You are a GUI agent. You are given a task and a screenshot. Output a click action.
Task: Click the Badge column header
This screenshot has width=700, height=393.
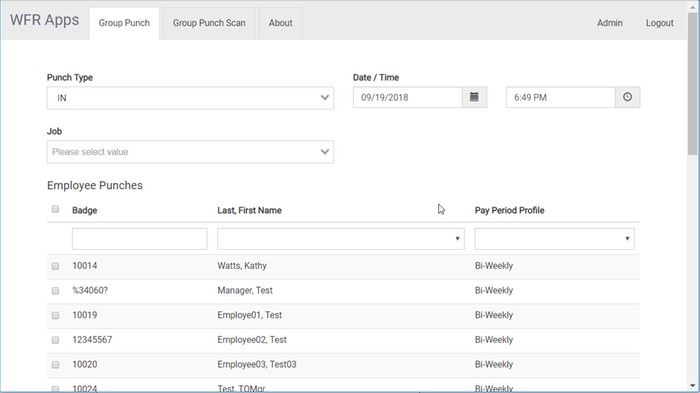click(84, 210)
